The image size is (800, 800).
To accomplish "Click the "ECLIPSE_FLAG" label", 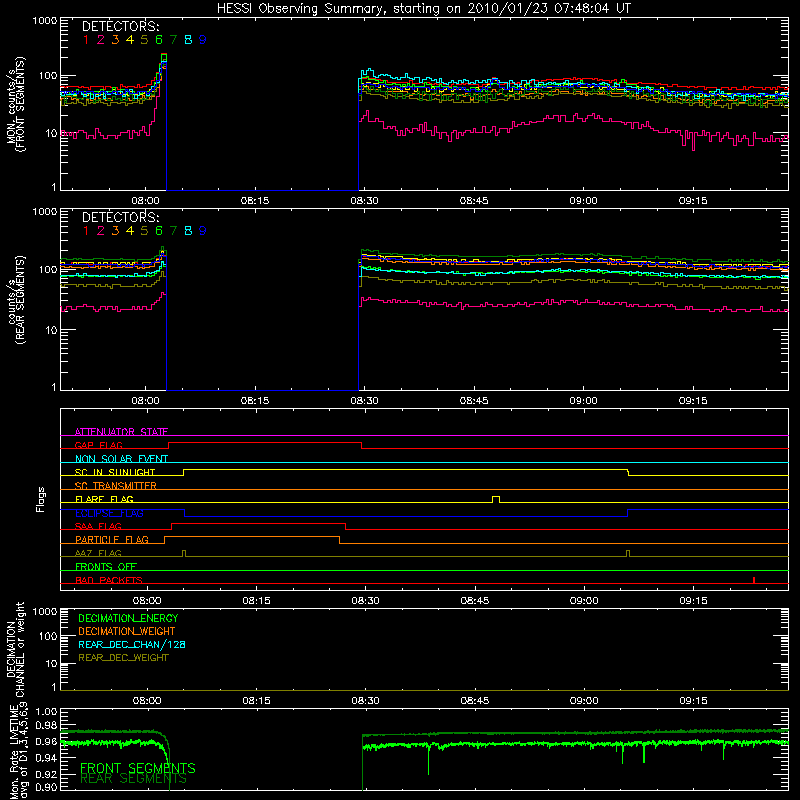I will click(x=109, y=513).
